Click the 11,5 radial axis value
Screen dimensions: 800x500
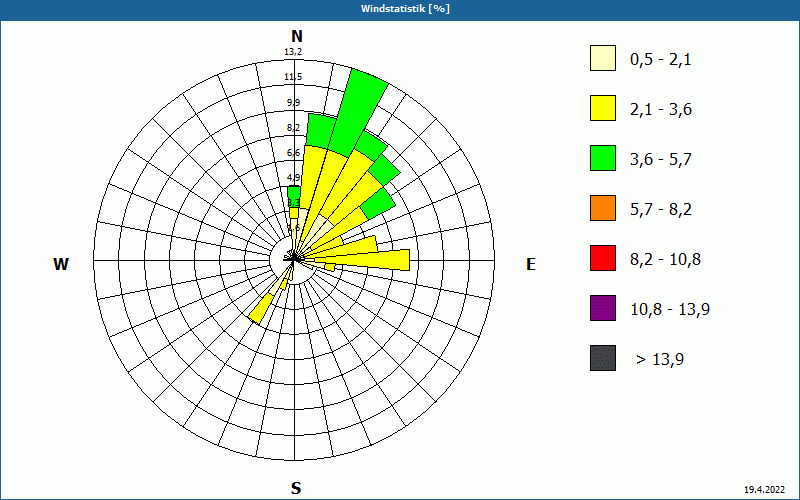pos(293,77)
